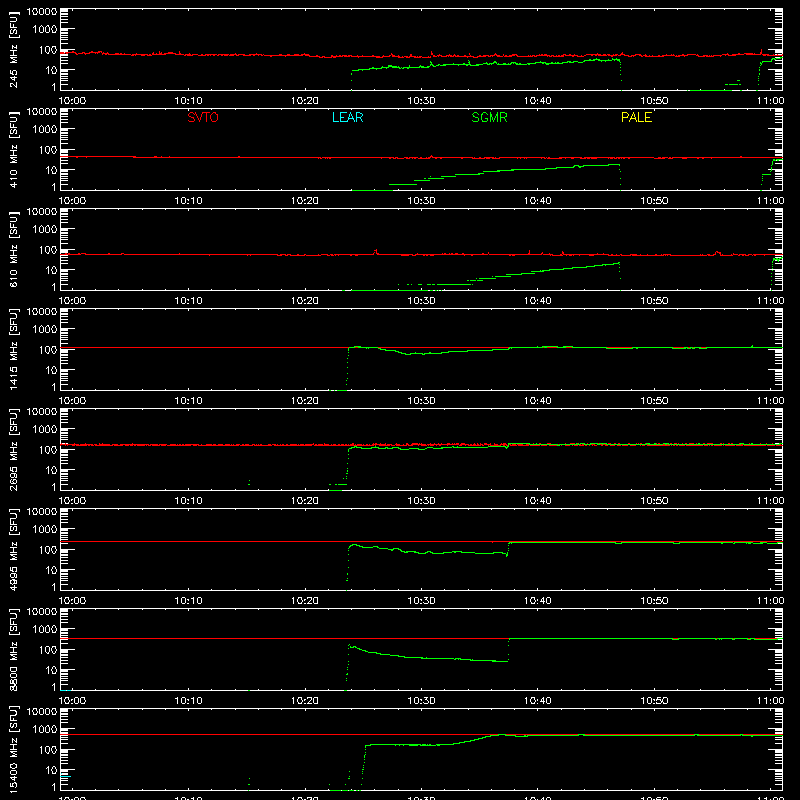Viewport: 800px width, 800px height.
Task: Click 10:30 label beneath the 245 MHz panel
Action: click(x=421, y=101)
